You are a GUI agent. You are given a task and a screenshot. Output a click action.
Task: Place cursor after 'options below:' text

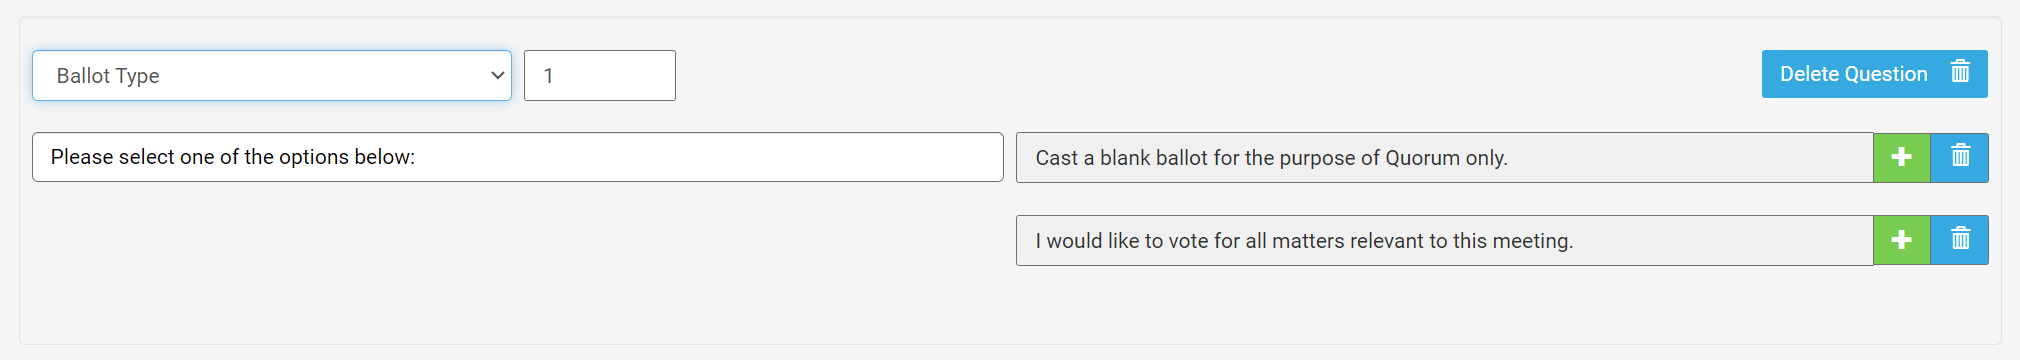[417, 157]
